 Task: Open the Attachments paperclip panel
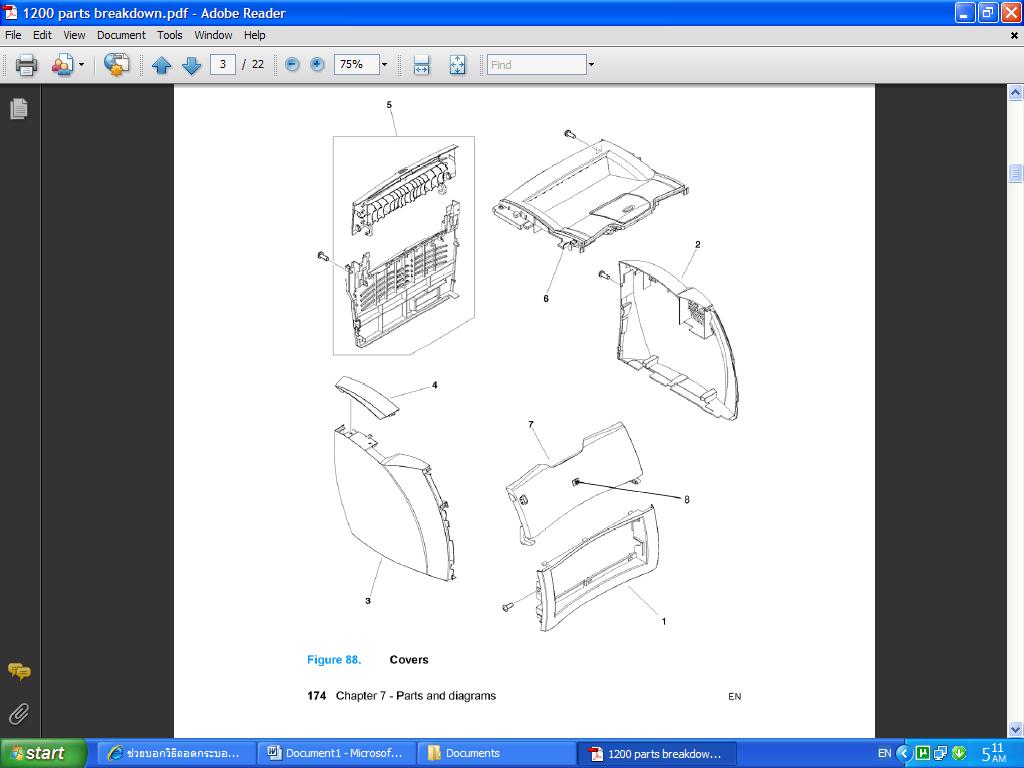point(19,714)
